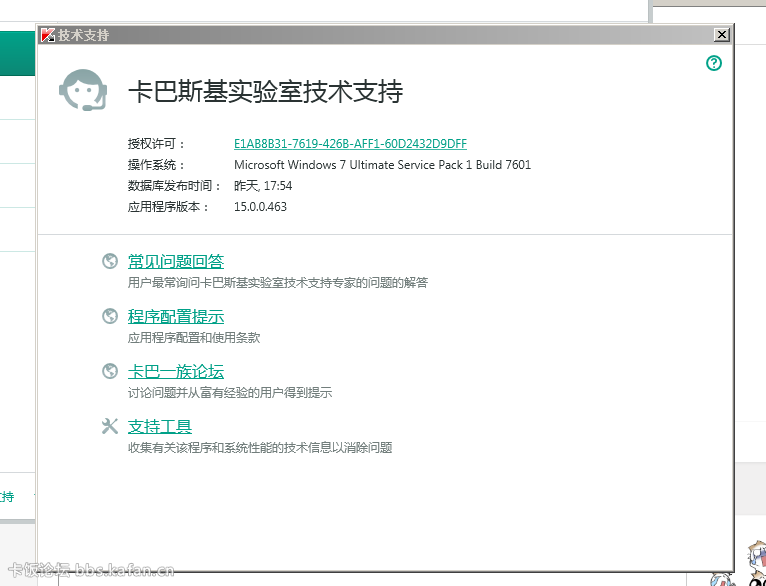Open the green help question mark icon
The width and height of the screenshot is (766, 586).
point(714,63)
